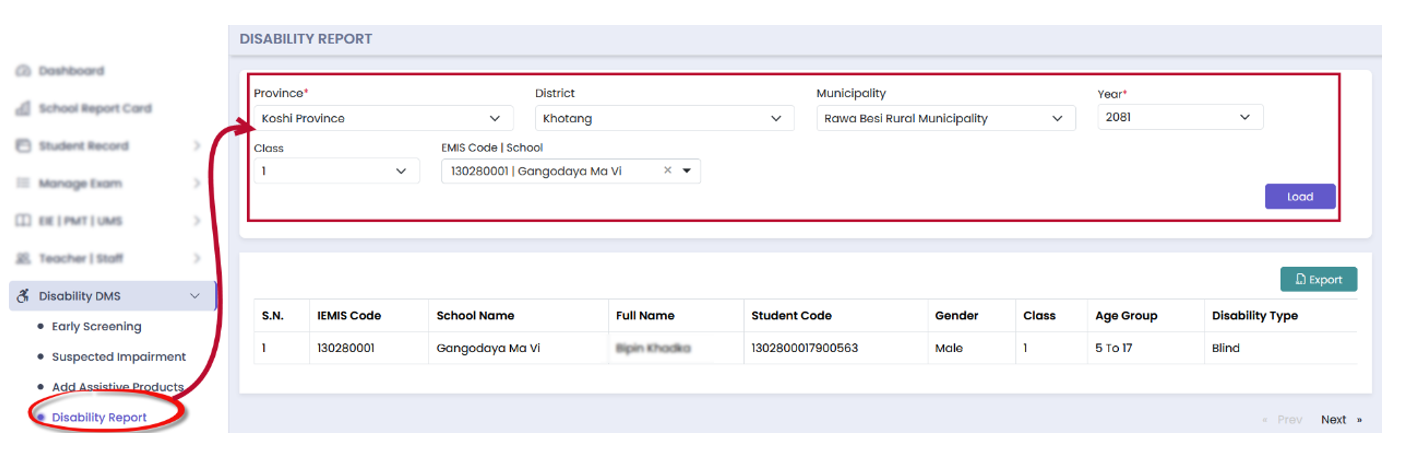This screenshot has height=470, width=1416.
Task: Click the Dashboard icon in sidebar
Action: coord(22,71)
